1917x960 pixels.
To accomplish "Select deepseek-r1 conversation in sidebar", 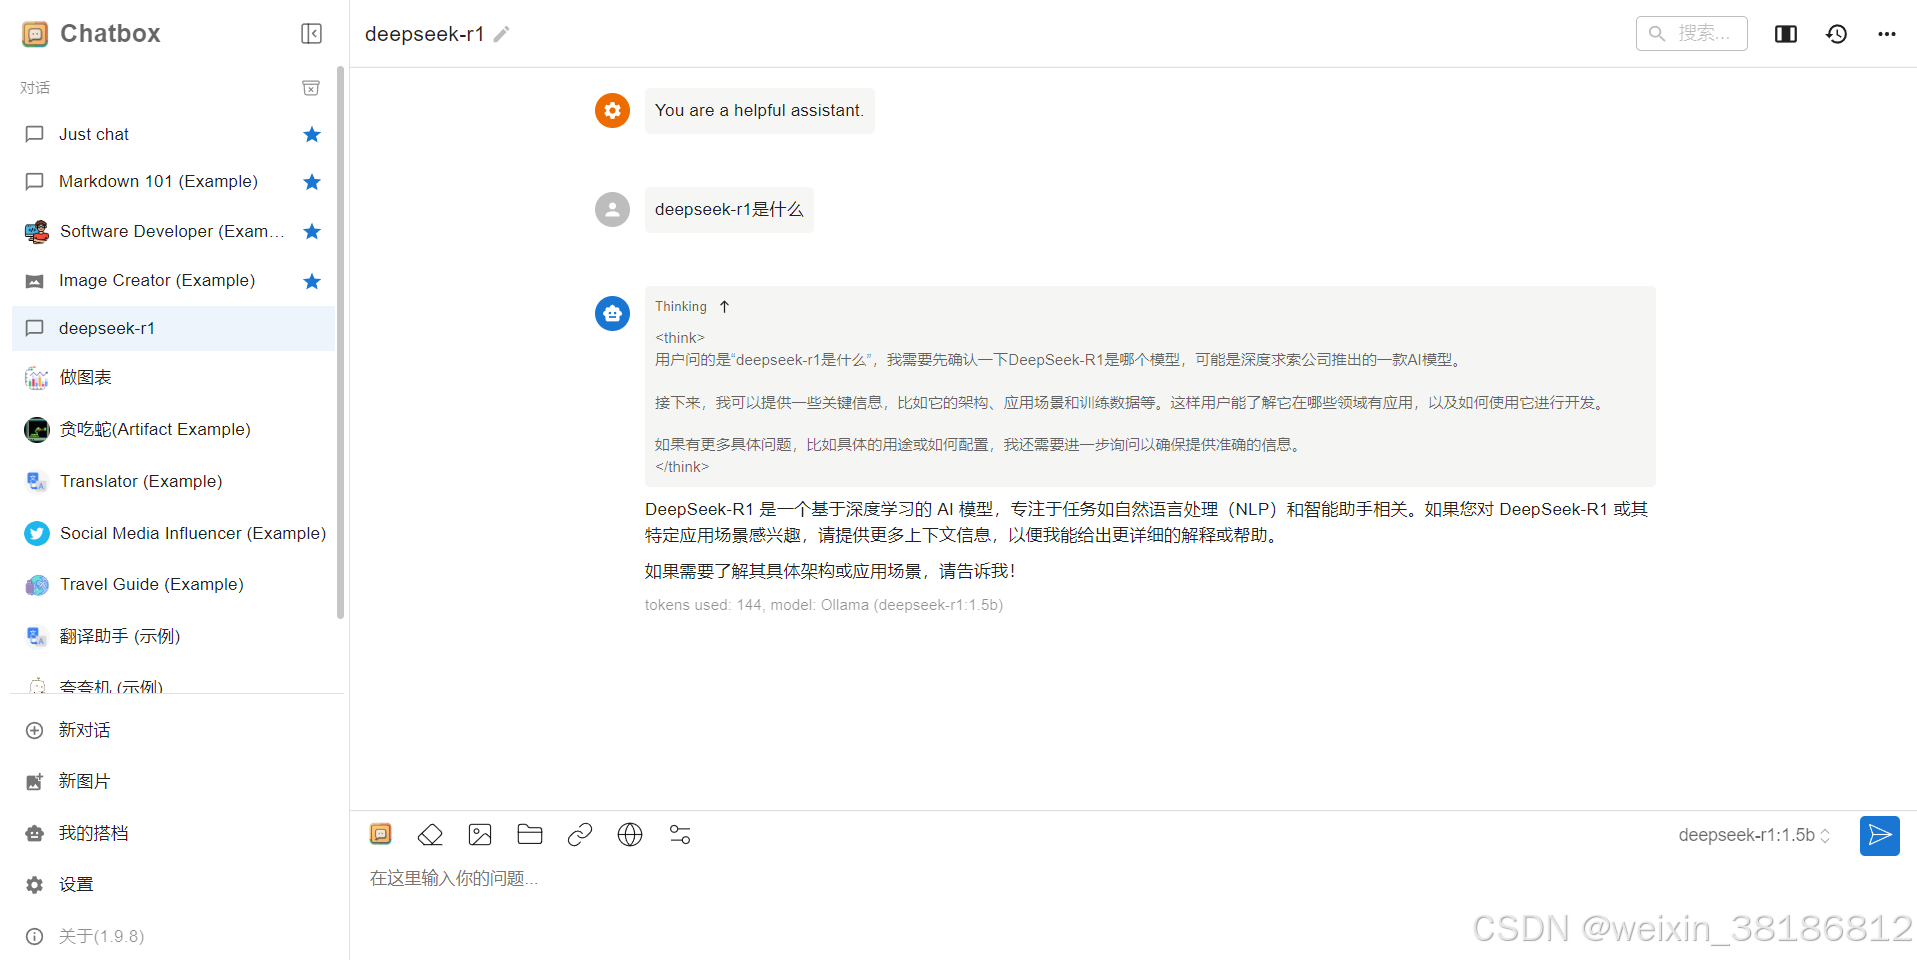I will 173,328.
